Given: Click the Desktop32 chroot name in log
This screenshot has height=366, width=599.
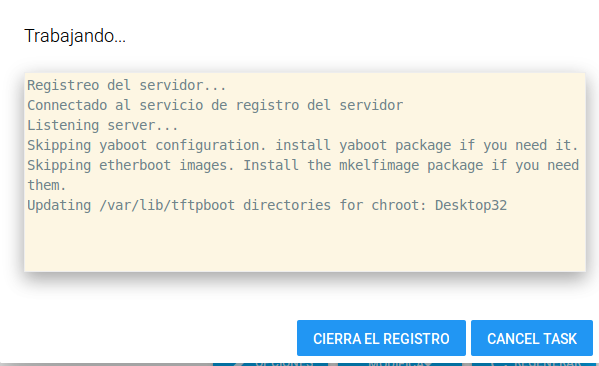Looking at the screenshot, I should pyautogui.click(x=471, y=206).
